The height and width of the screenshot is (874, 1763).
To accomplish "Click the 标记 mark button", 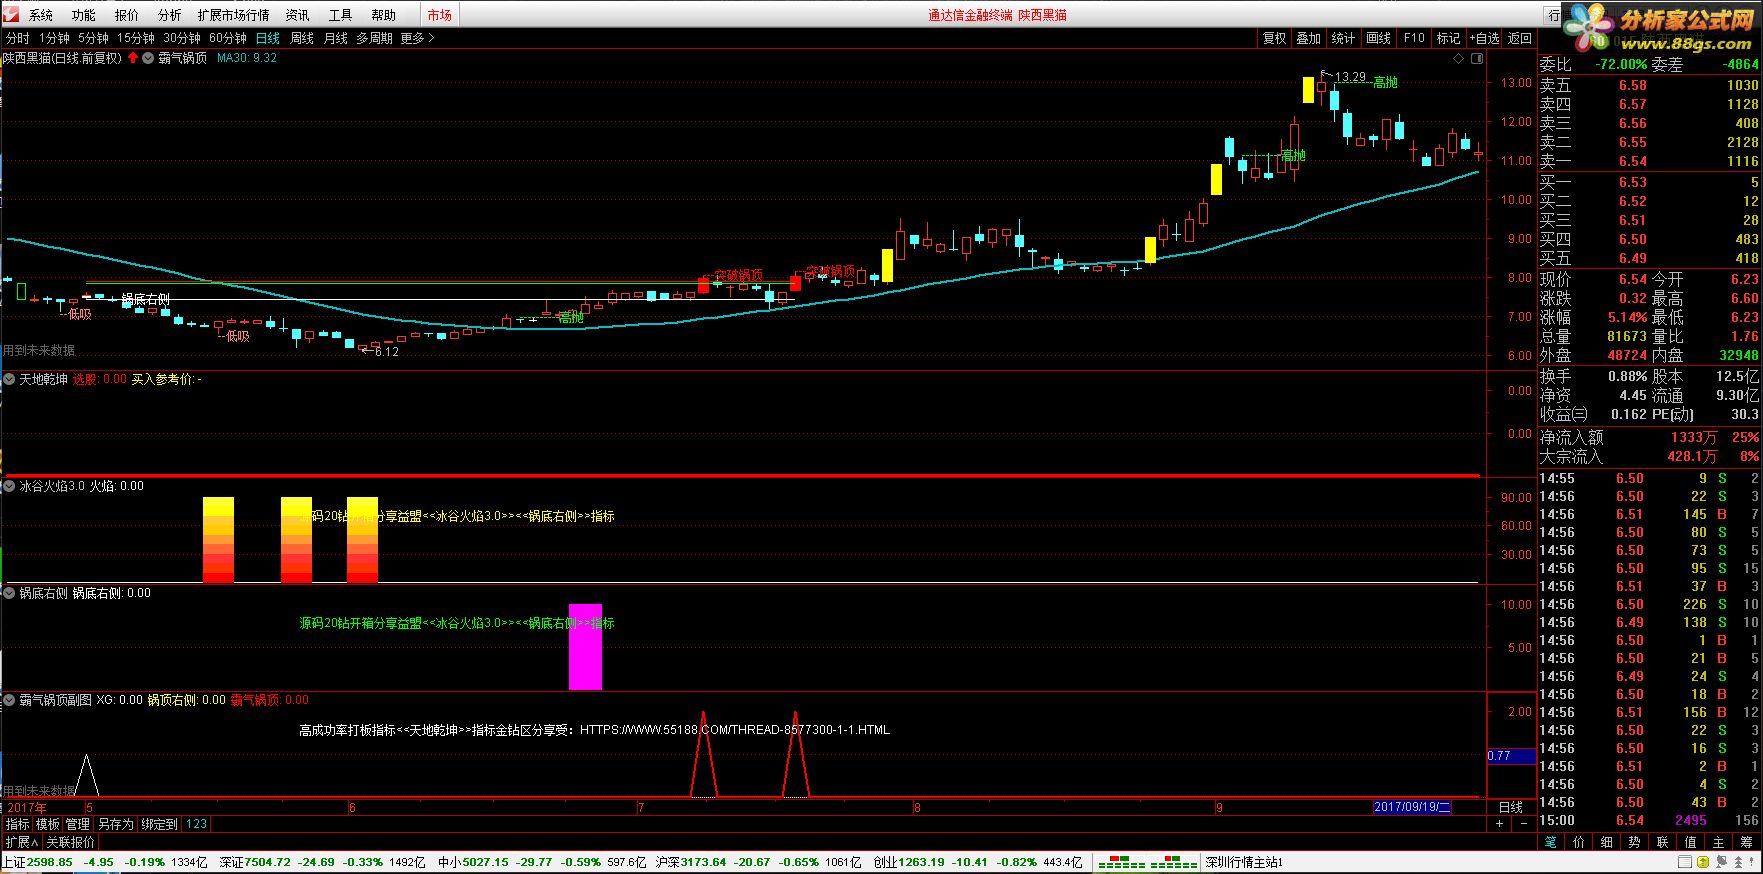I will click(x=1448, y=38).
